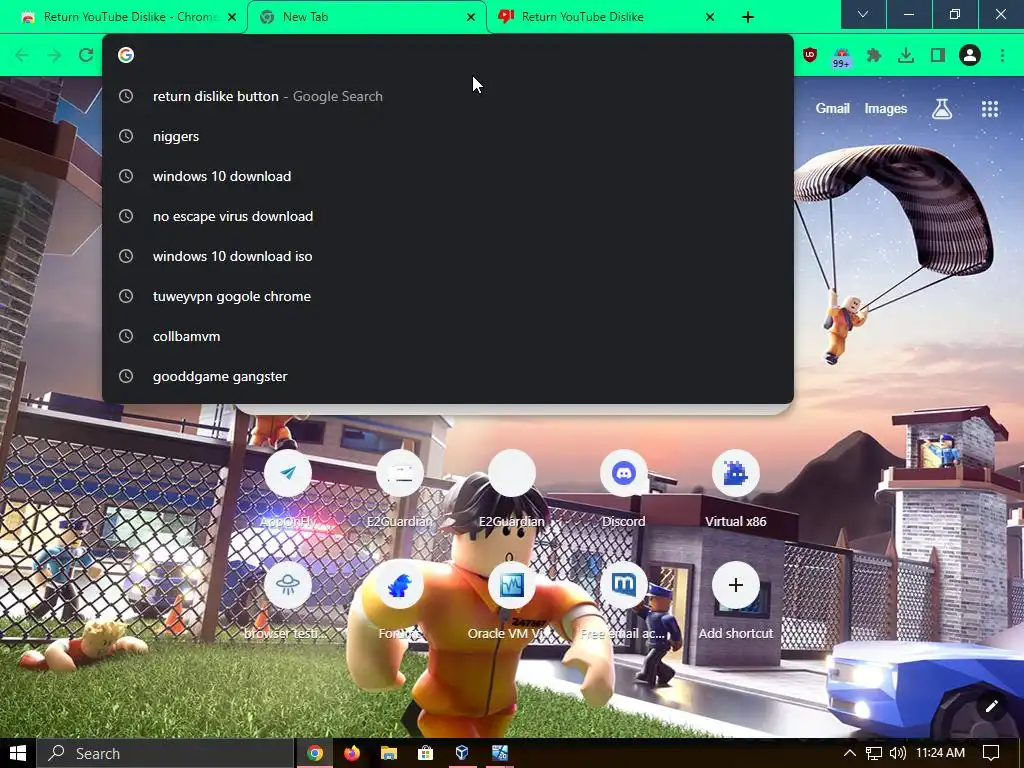Open the notification center icon

coord(991,754)
